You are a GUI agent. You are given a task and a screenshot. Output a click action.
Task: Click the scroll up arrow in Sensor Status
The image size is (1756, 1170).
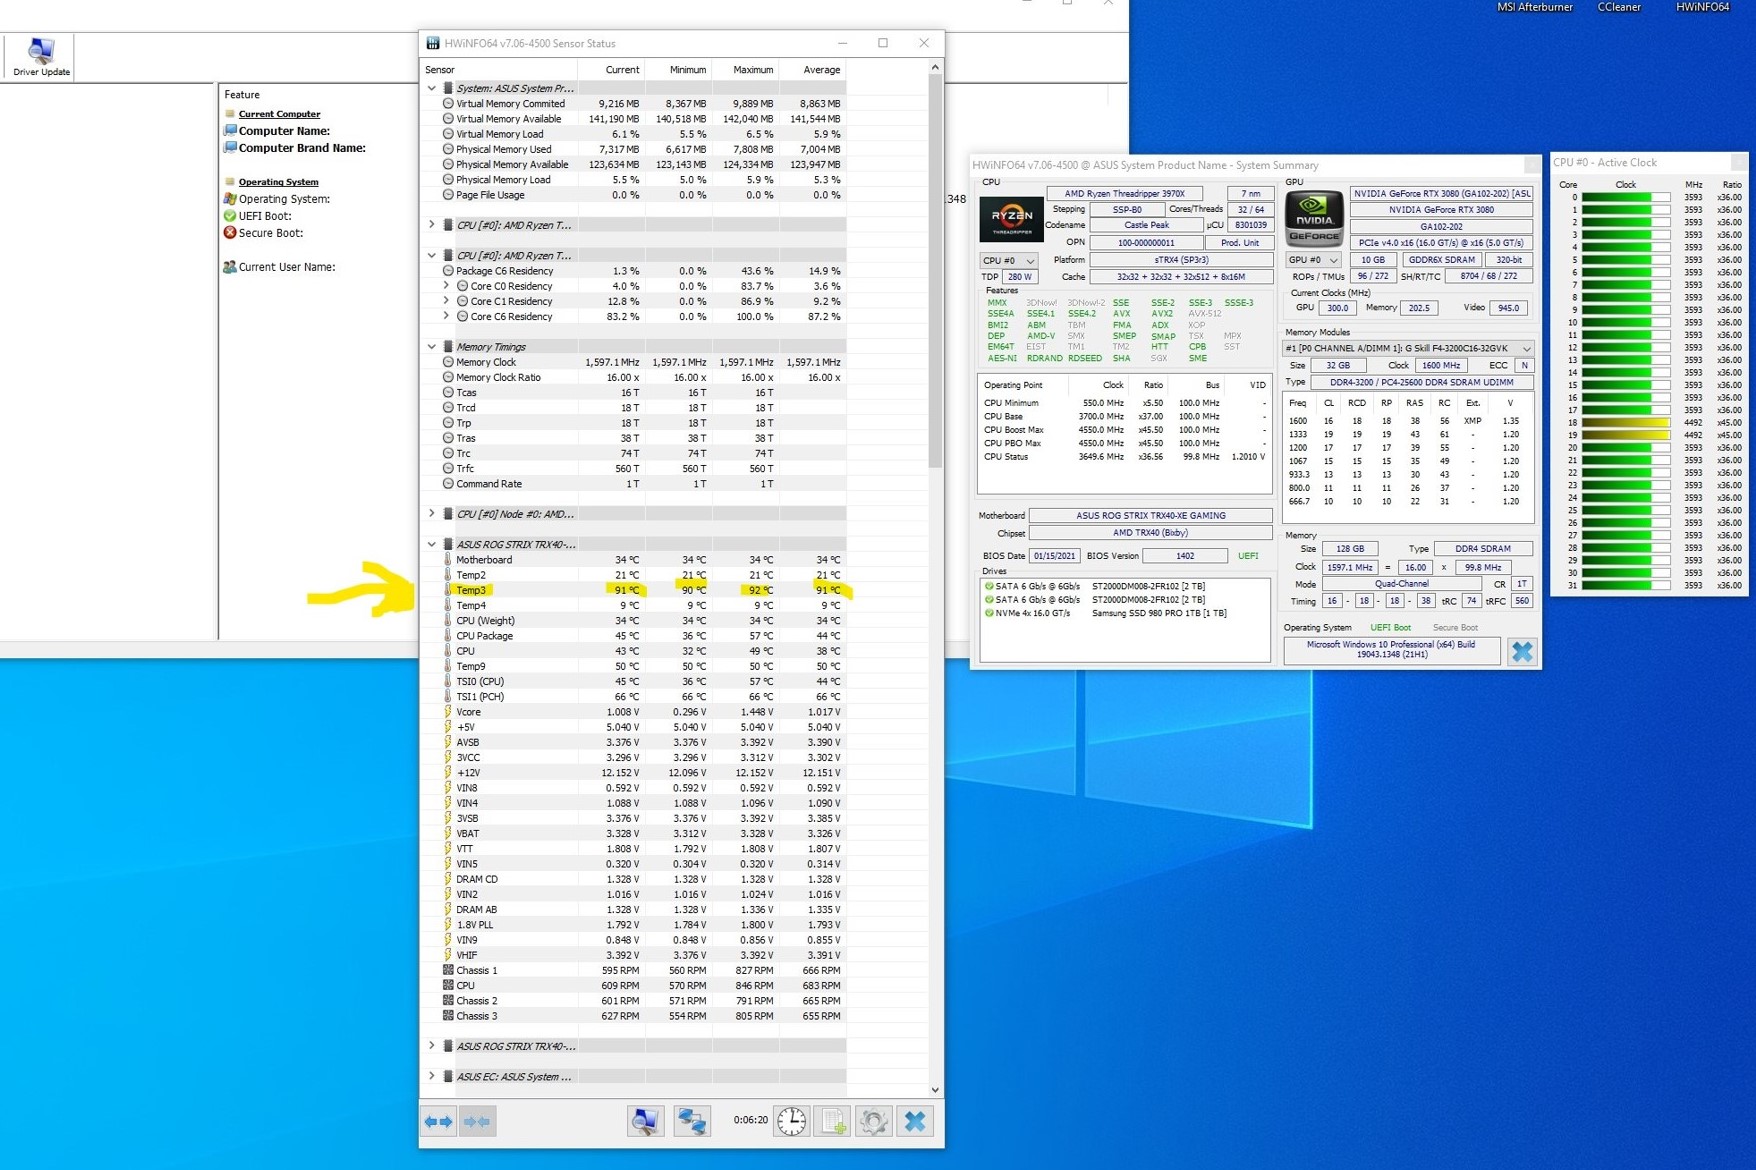pos(935,68)
